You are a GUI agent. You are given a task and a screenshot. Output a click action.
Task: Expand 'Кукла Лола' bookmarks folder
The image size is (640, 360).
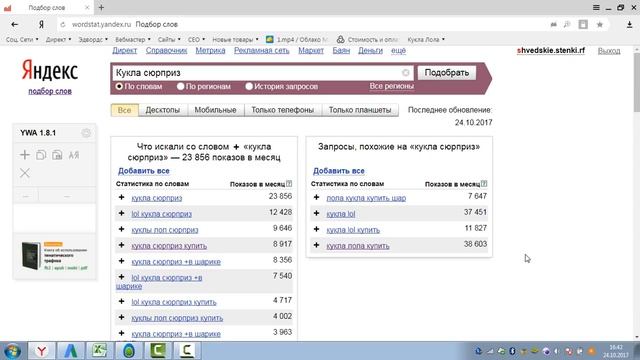pos(426,40)
